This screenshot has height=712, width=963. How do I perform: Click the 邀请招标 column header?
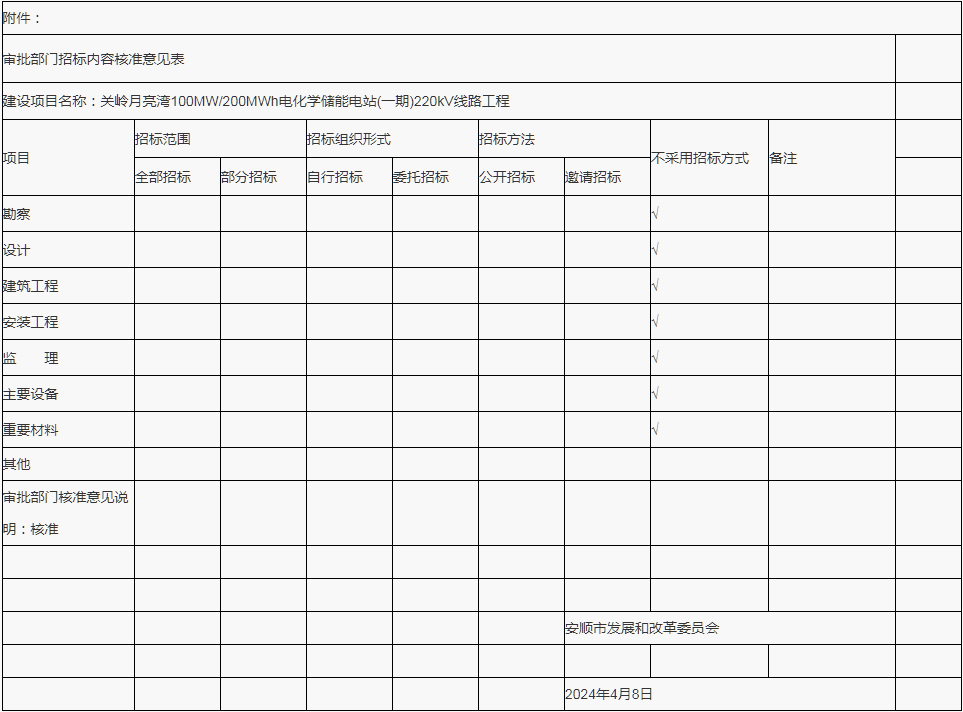pyautogui.click(x=593, y=177)
